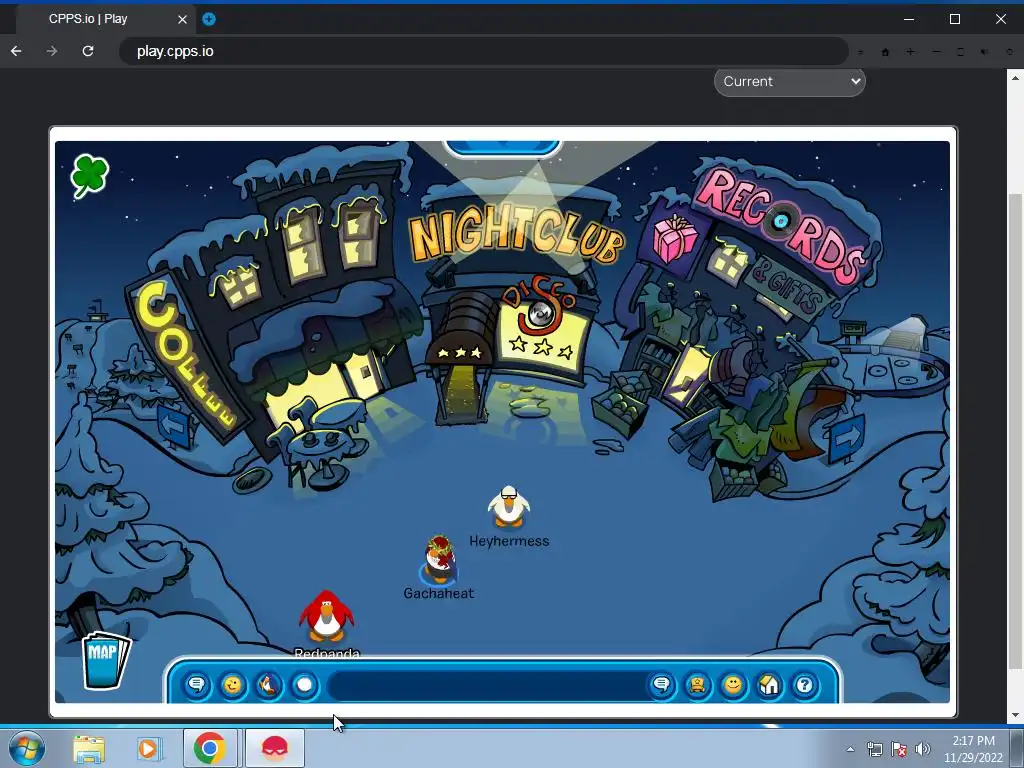Open the 2:17 PM clock and date
Viewport: 1024px width, 768px height.
click(x=973, y=748)
